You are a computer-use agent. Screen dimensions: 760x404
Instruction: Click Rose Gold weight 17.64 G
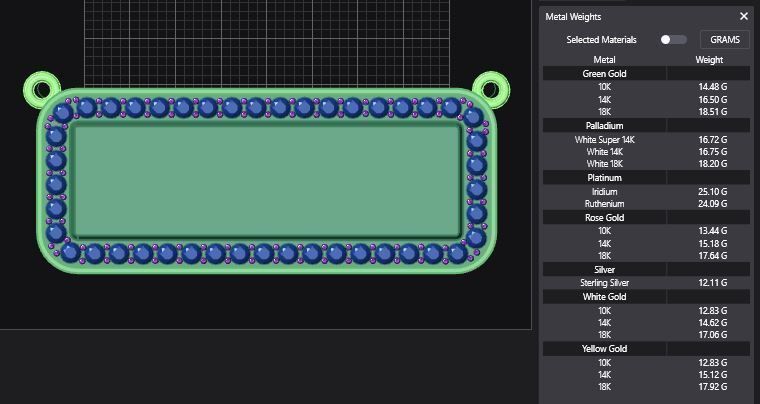(712, 256)
